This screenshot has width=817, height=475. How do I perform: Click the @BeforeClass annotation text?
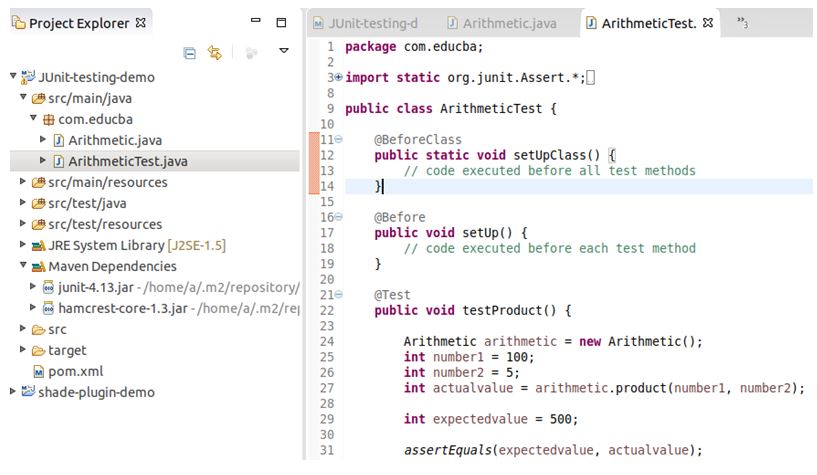[x=418, y=140]
